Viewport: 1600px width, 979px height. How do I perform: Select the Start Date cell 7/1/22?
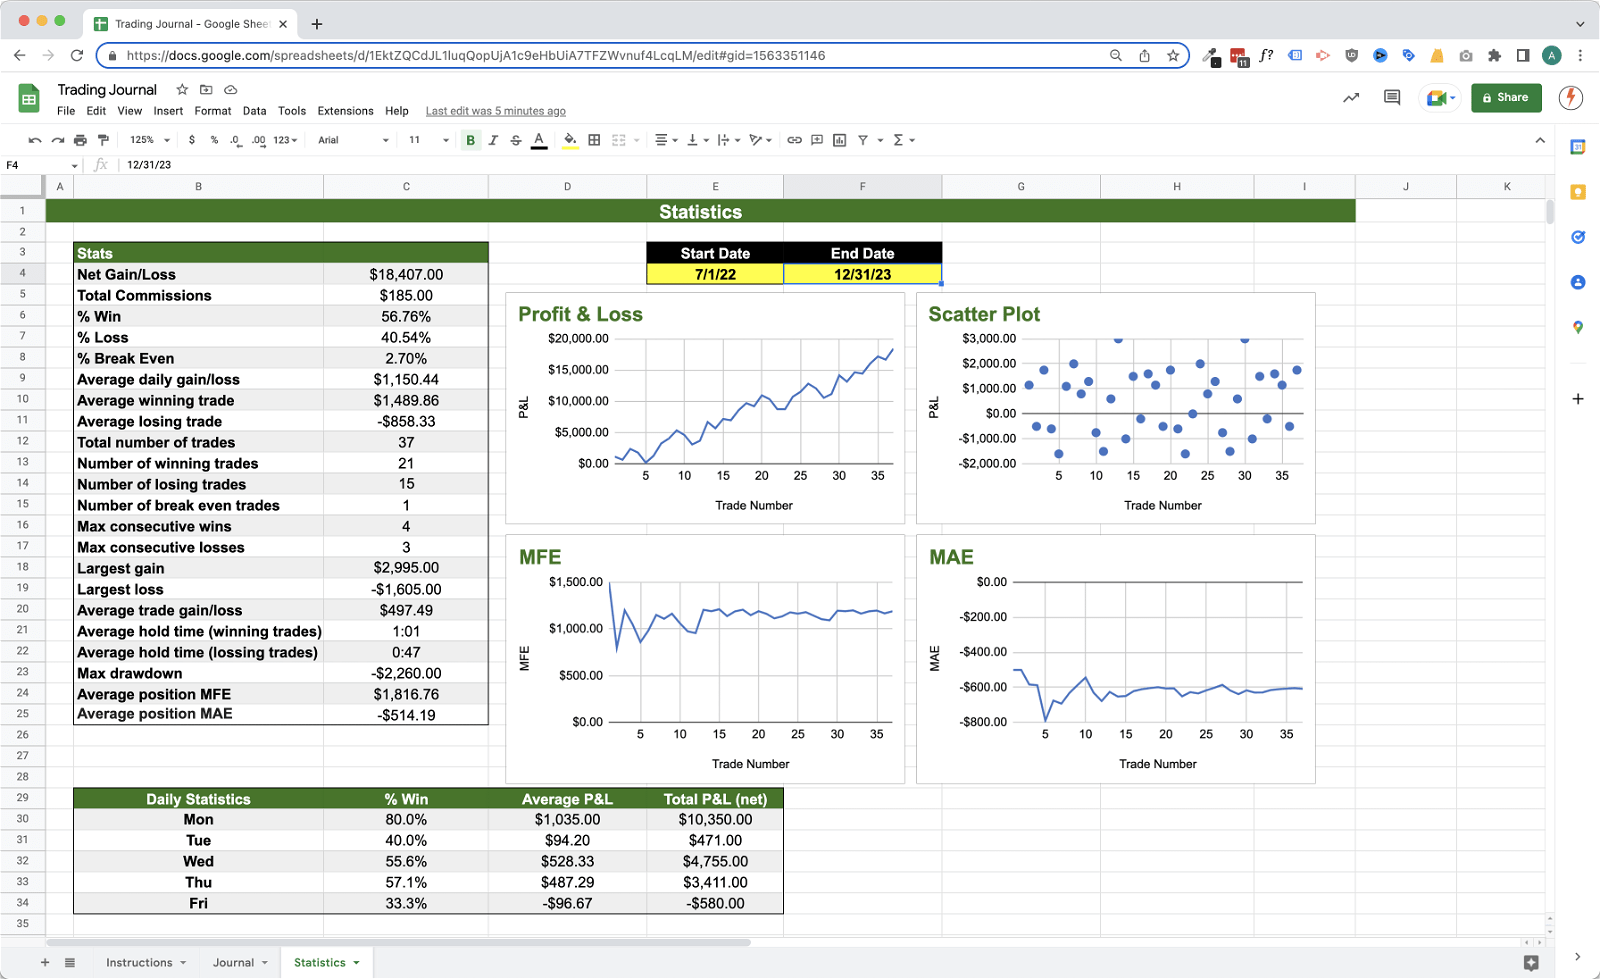click(715, 274)
